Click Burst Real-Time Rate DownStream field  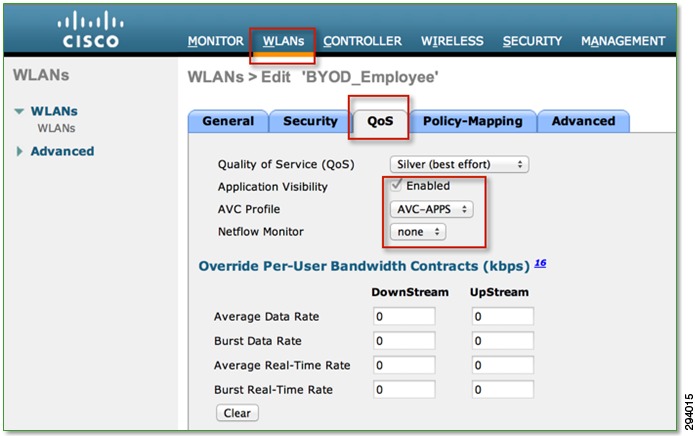404,389
